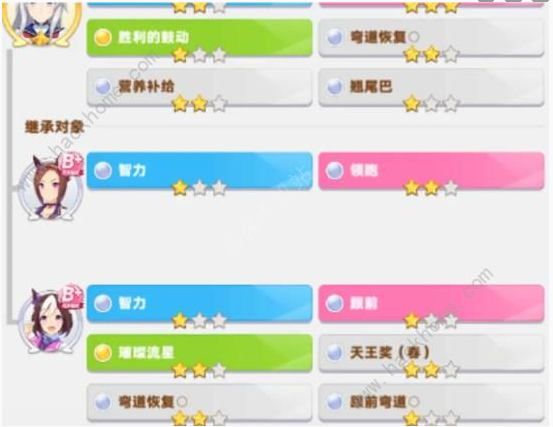The image size is (553, 427).
Task: Click the orb icon next to 营养补给
Action: coord(103,86)
